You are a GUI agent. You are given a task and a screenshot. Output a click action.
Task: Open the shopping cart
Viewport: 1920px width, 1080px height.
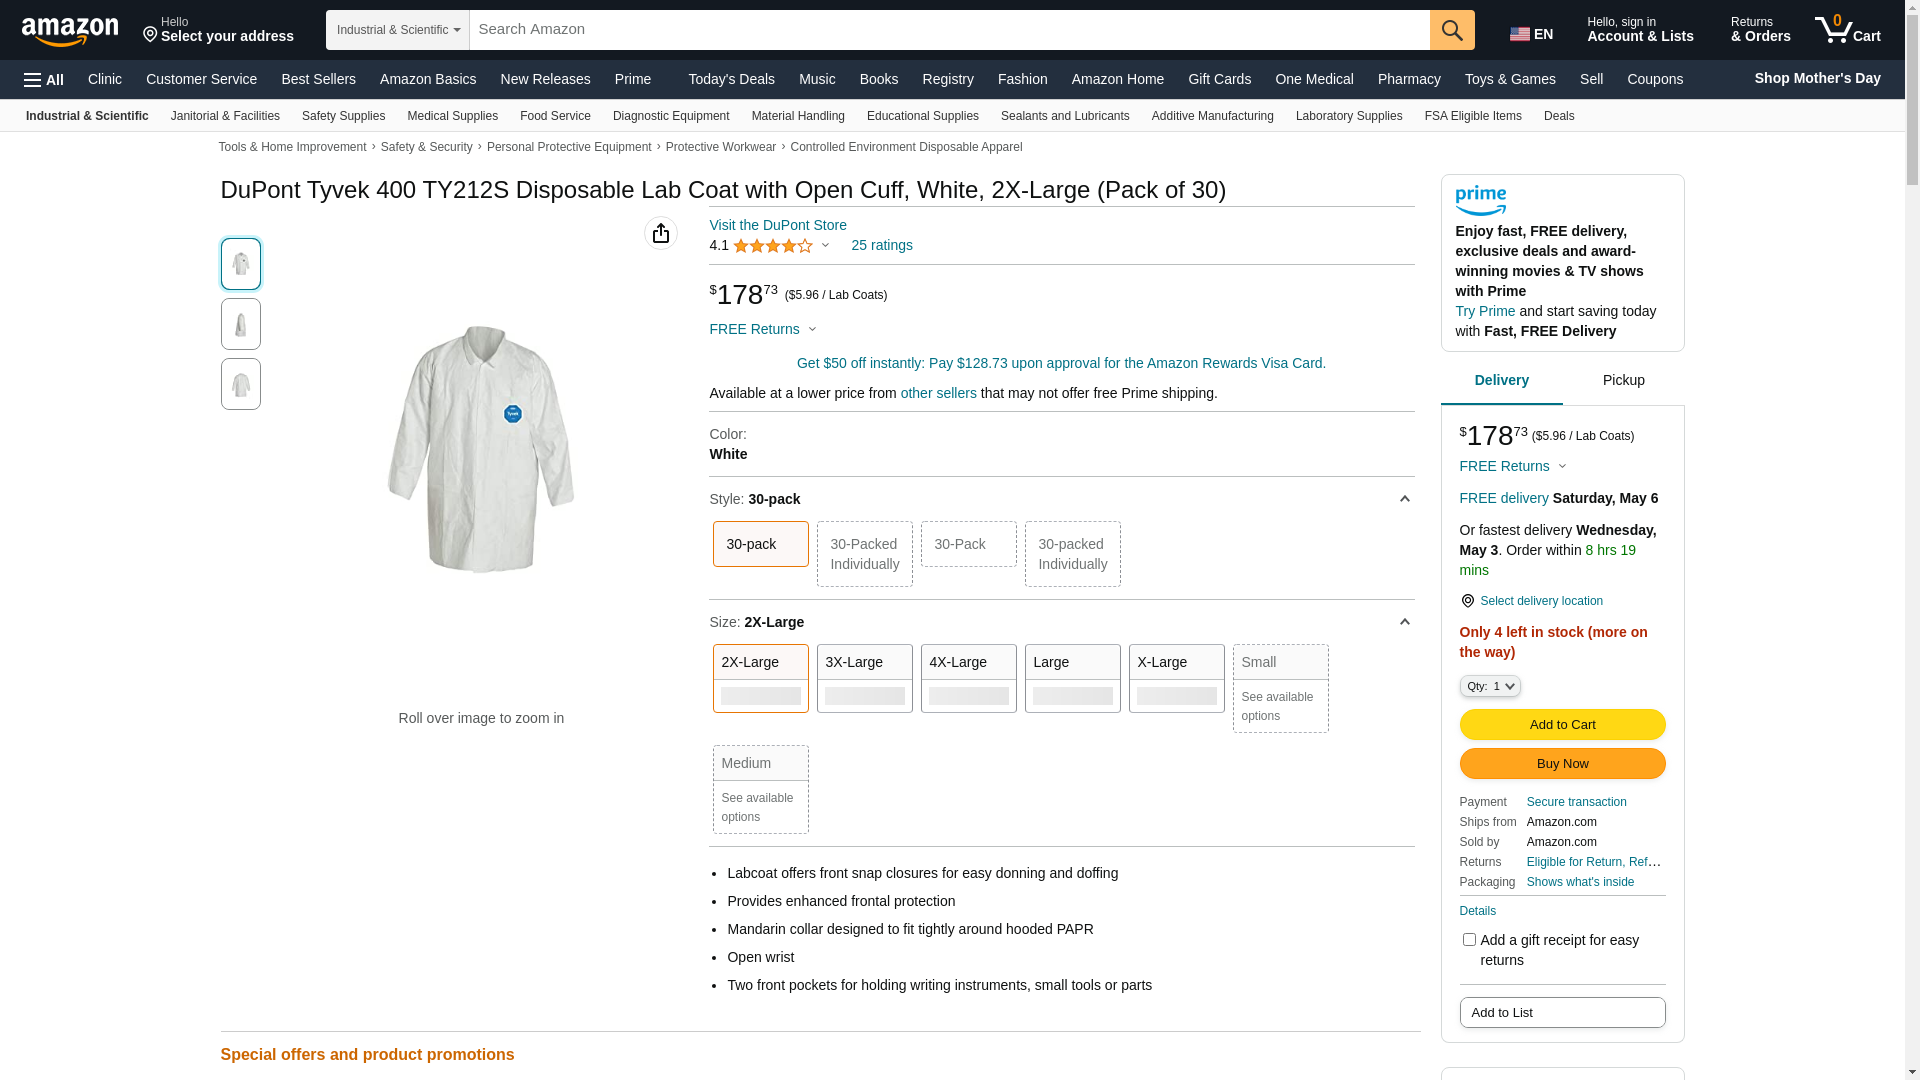point(1848,30)
